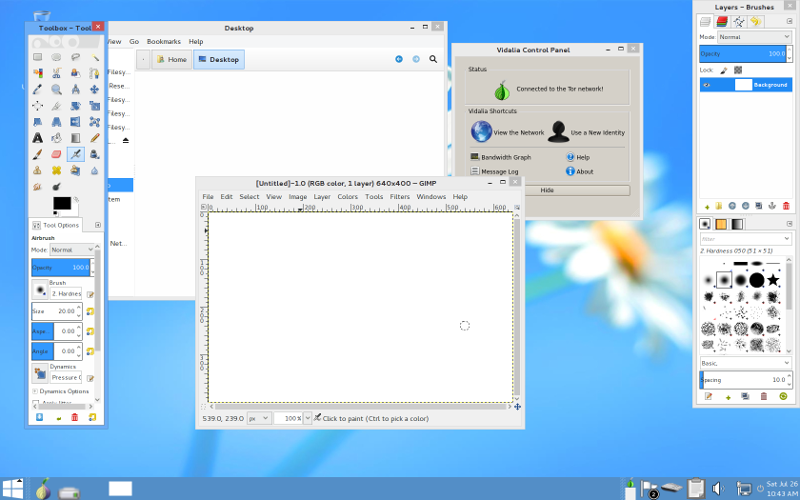Delete the layer using the red trash icon

[786, 205]
